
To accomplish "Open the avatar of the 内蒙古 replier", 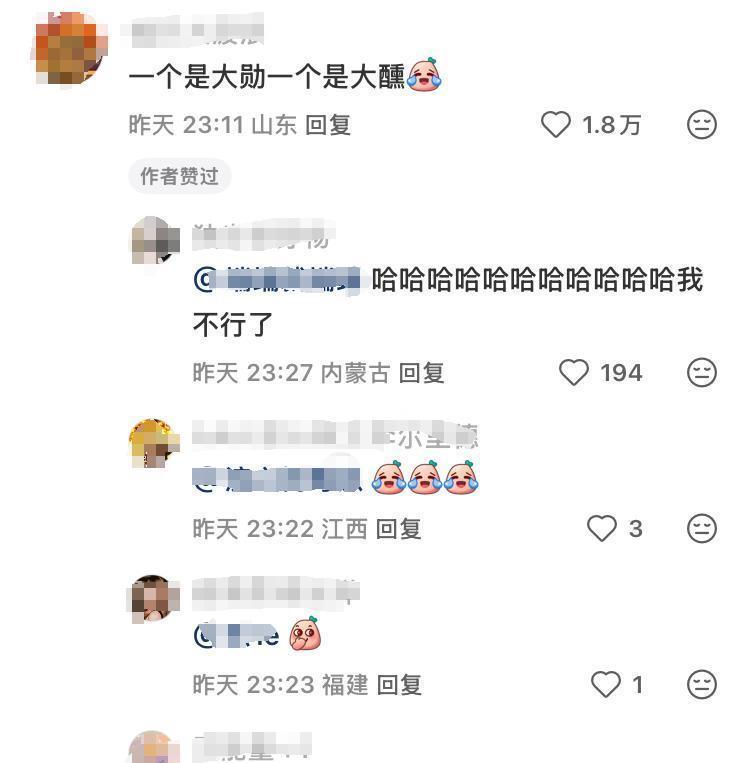I will tap(155, 240).
